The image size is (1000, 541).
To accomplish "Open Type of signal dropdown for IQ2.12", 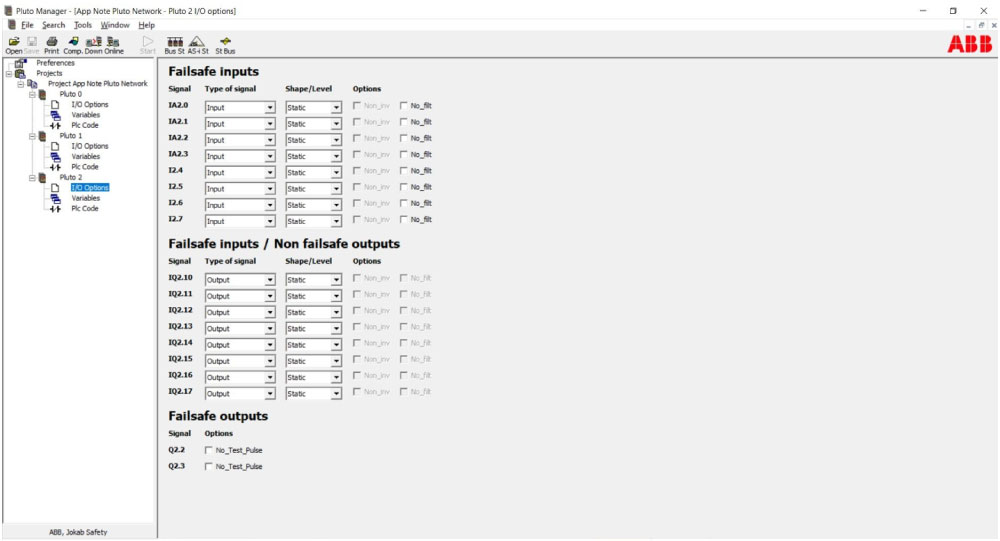I will [269, 313].
